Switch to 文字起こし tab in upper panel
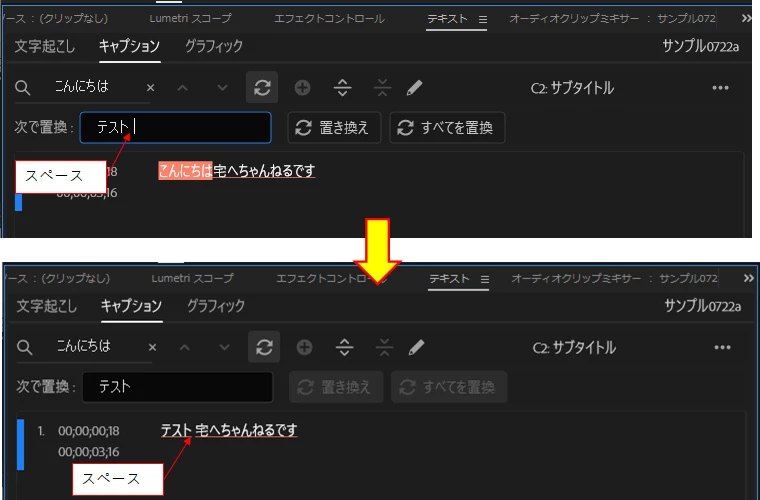The image size is (760, 500). [45, 47]
